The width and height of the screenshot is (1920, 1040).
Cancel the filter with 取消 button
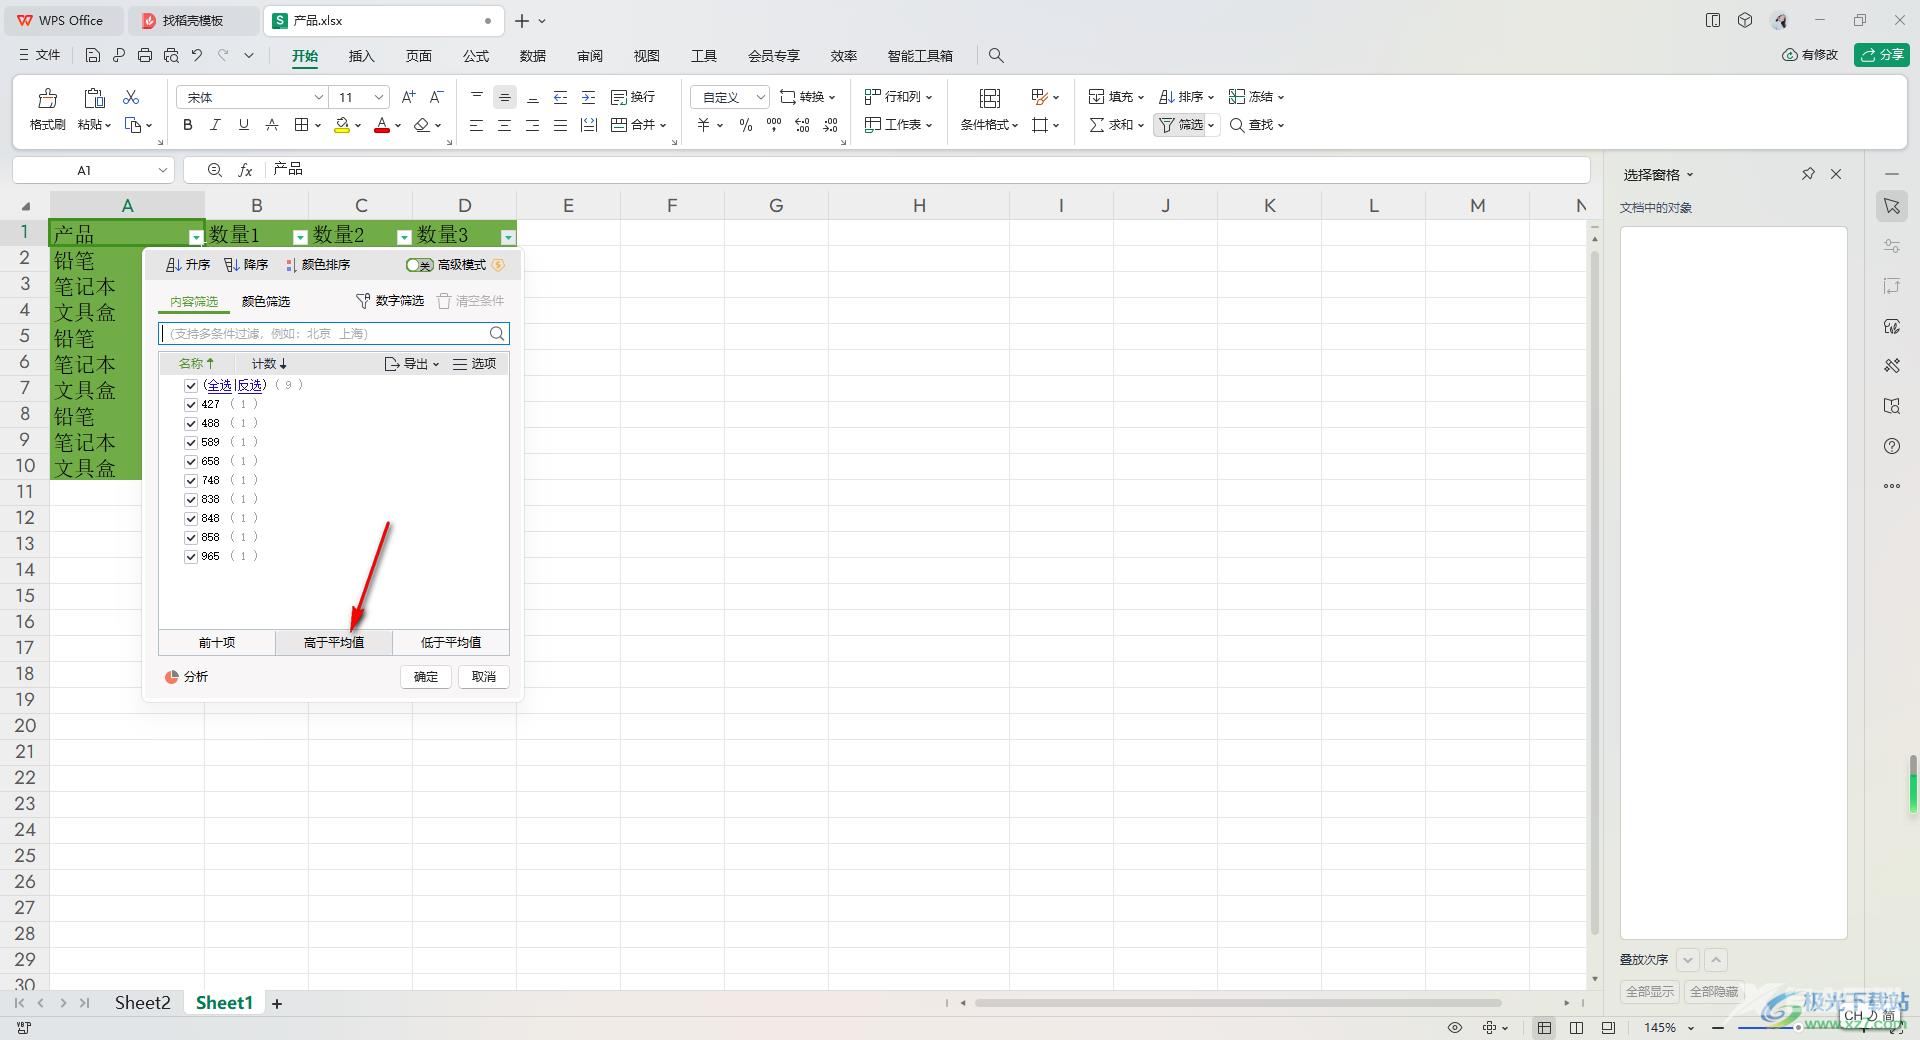pyautogui.click(x=484, y=677)
